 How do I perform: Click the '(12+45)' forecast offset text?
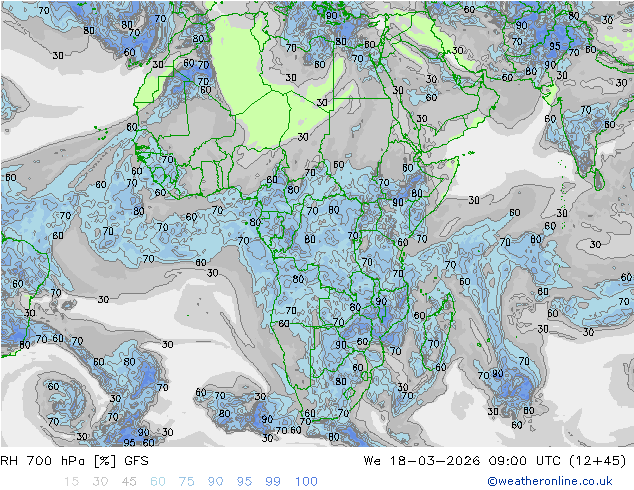pos(598,461)
